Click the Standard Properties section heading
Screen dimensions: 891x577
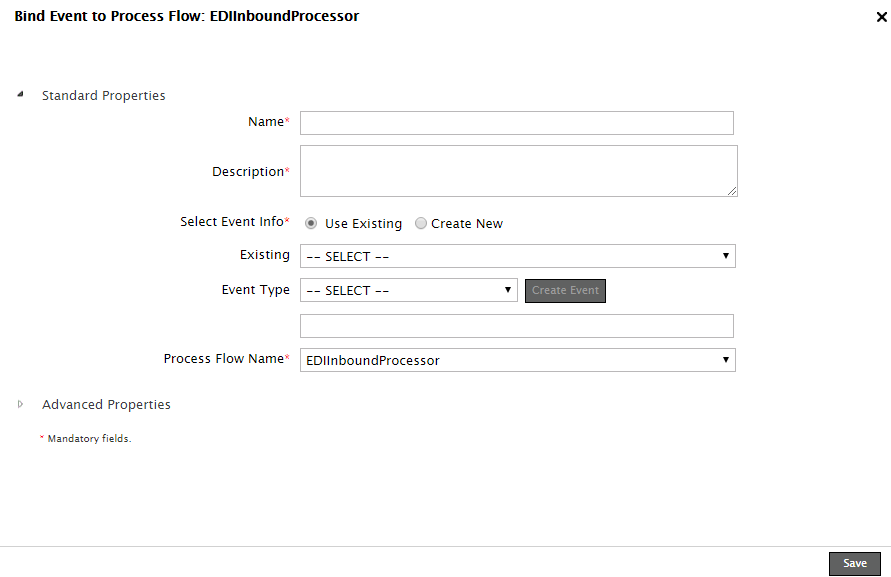tap(103, 96)
